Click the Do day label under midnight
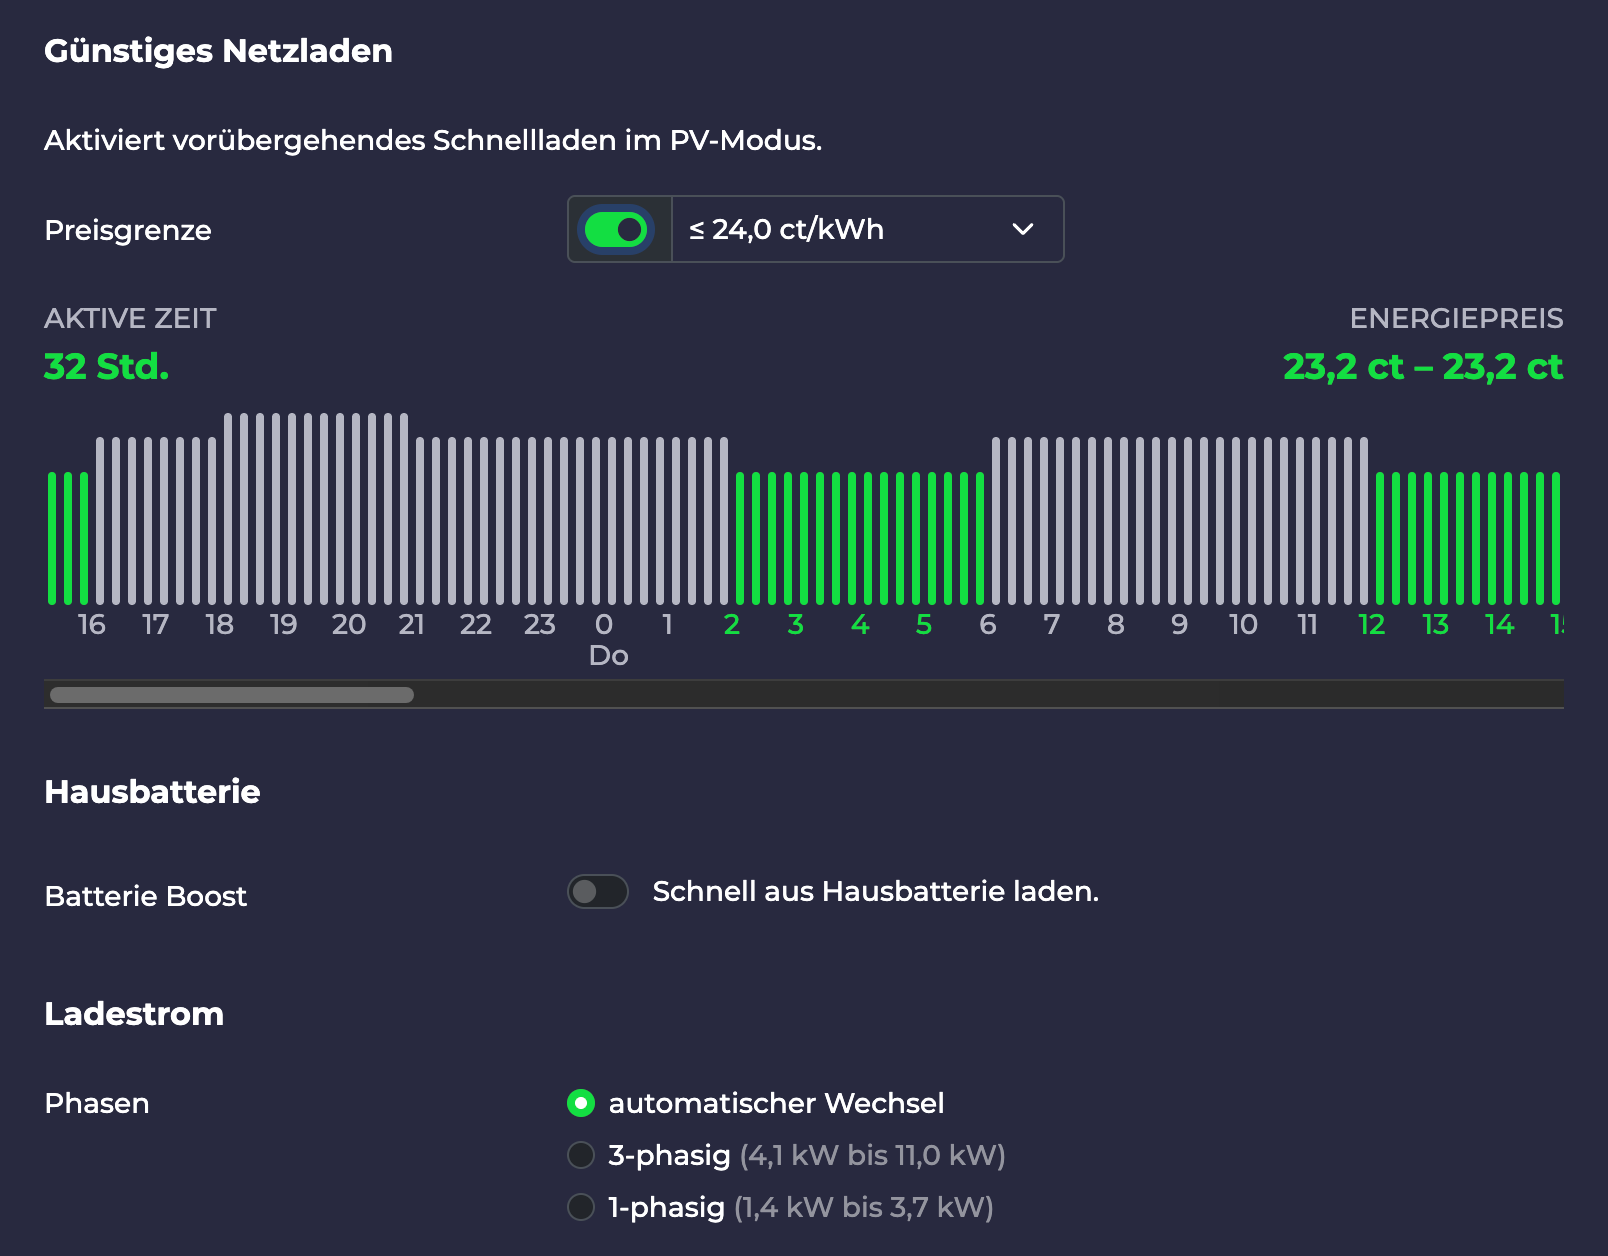This screenshot has width=1608, height=1256. (608, 656)
